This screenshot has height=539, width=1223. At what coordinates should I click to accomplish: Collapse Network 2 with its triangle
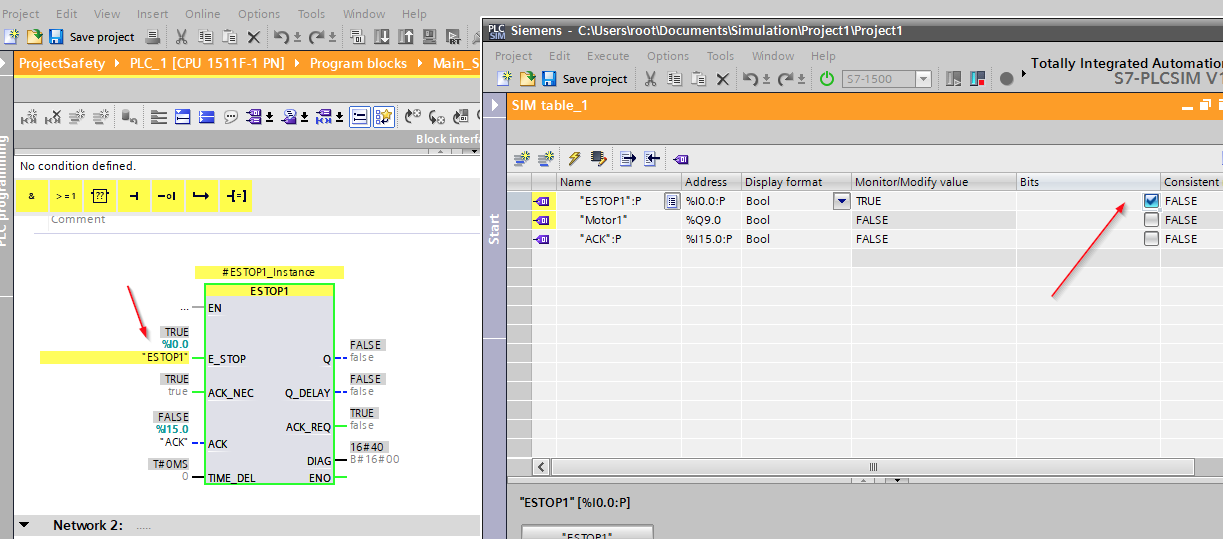pos(24,525)
